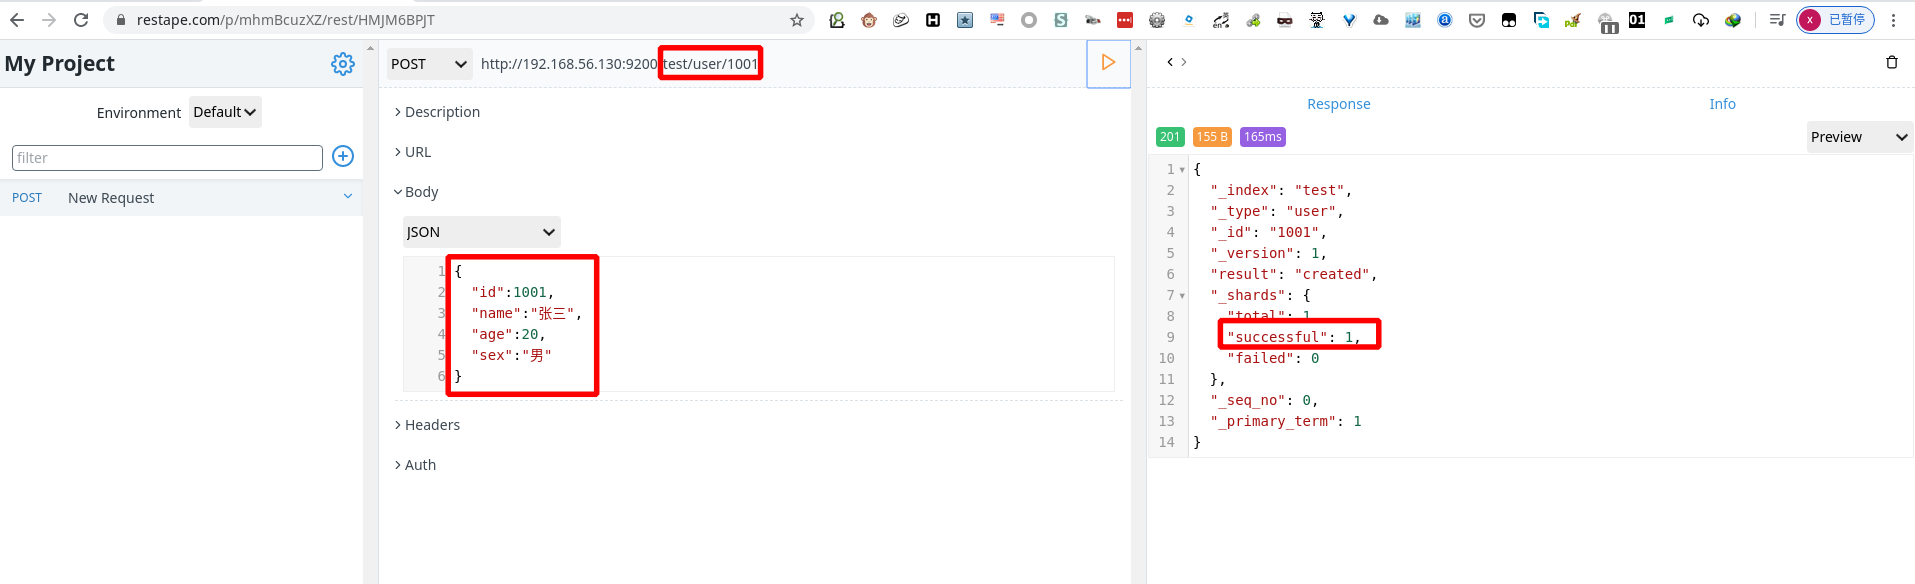Open the '01' extension icon
Image resolution: width=1915 pixels, height=584 pixels.
pos(1637,20)
